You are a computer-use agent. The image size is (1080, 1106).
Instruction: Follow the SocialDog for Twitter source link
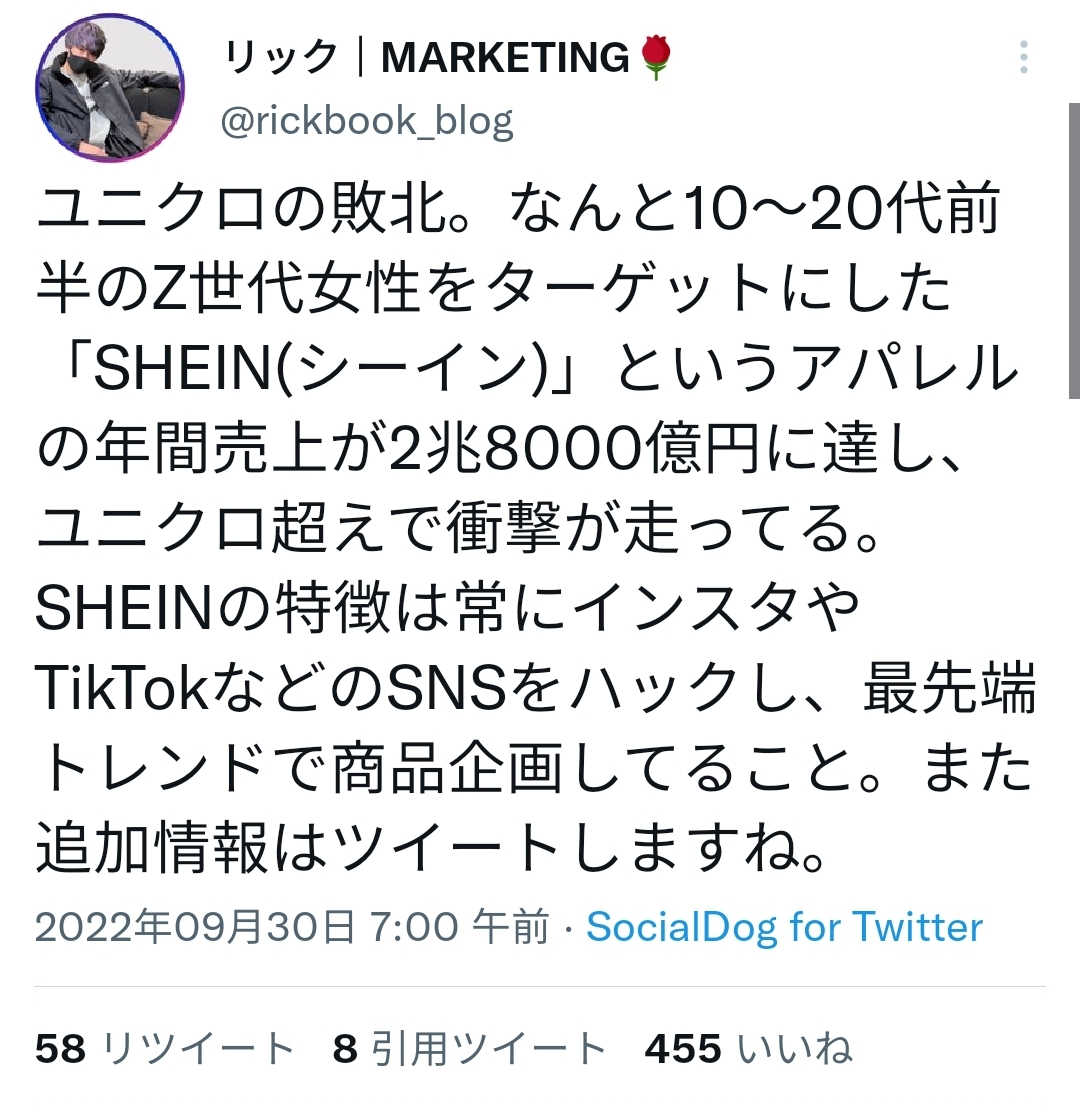[784, 926]
